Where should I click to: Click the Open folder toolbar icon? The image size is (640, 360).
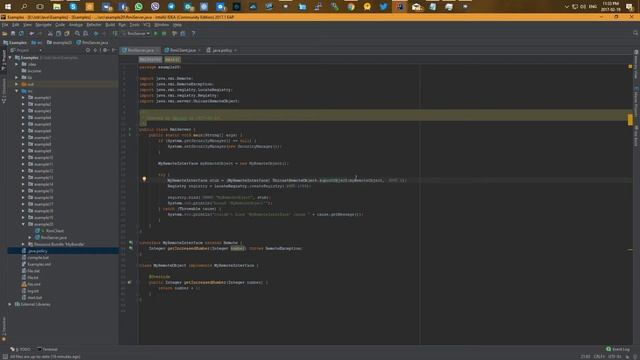pyautogui.click(x=5, y=33)
